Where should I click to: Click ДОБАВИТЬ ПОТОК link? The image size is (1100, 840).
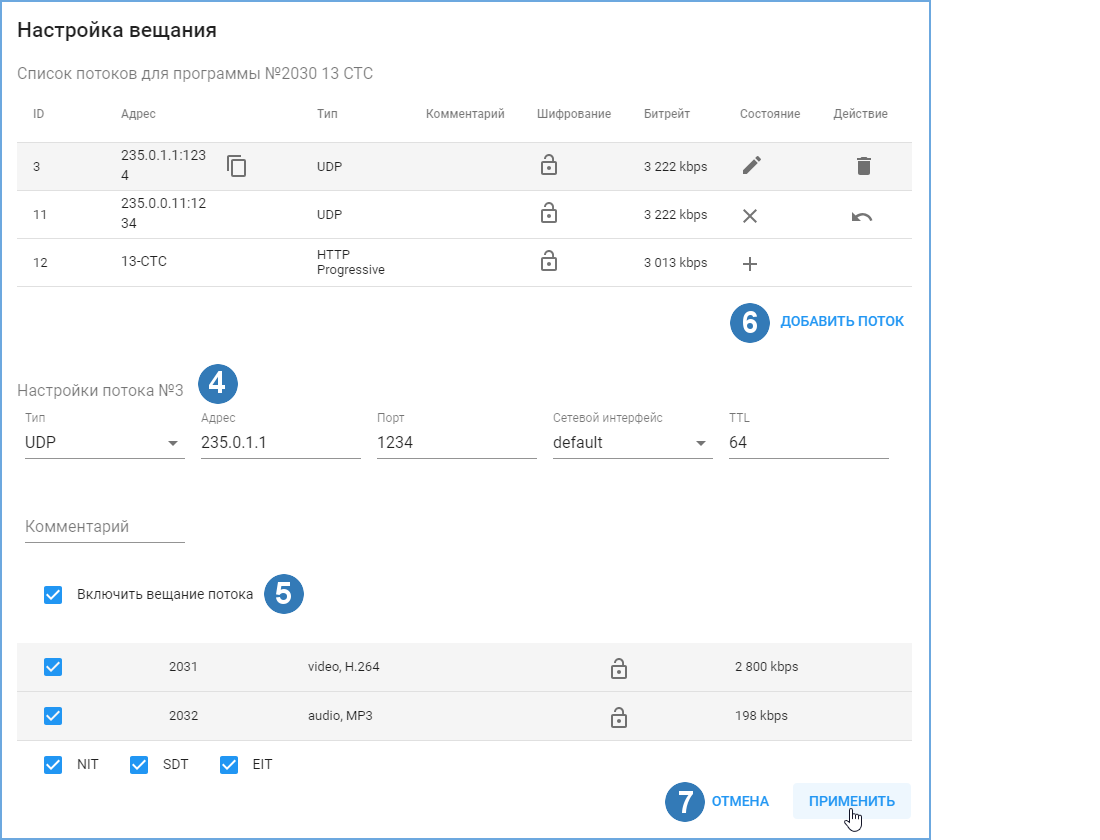tap(842, 321)
